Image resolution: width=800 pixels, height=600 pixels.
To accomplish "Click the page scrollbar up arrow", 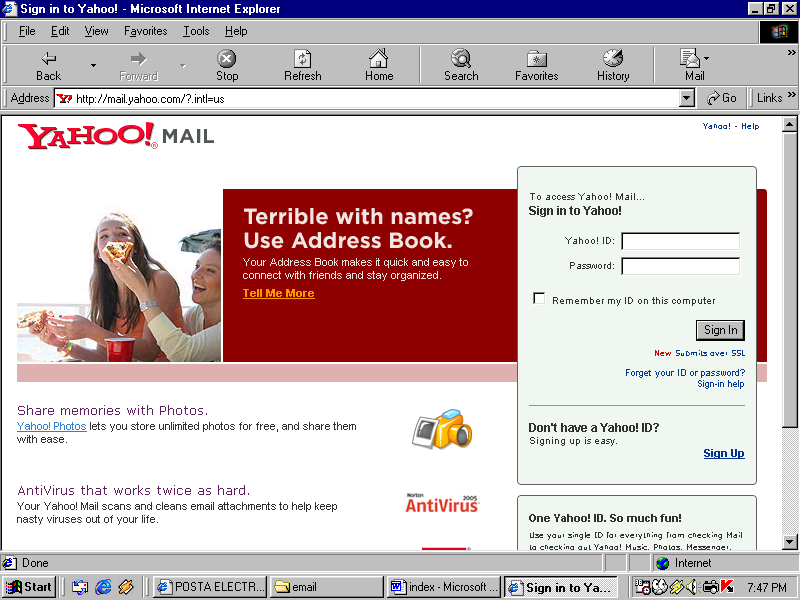I will click(x=789, y=124).
